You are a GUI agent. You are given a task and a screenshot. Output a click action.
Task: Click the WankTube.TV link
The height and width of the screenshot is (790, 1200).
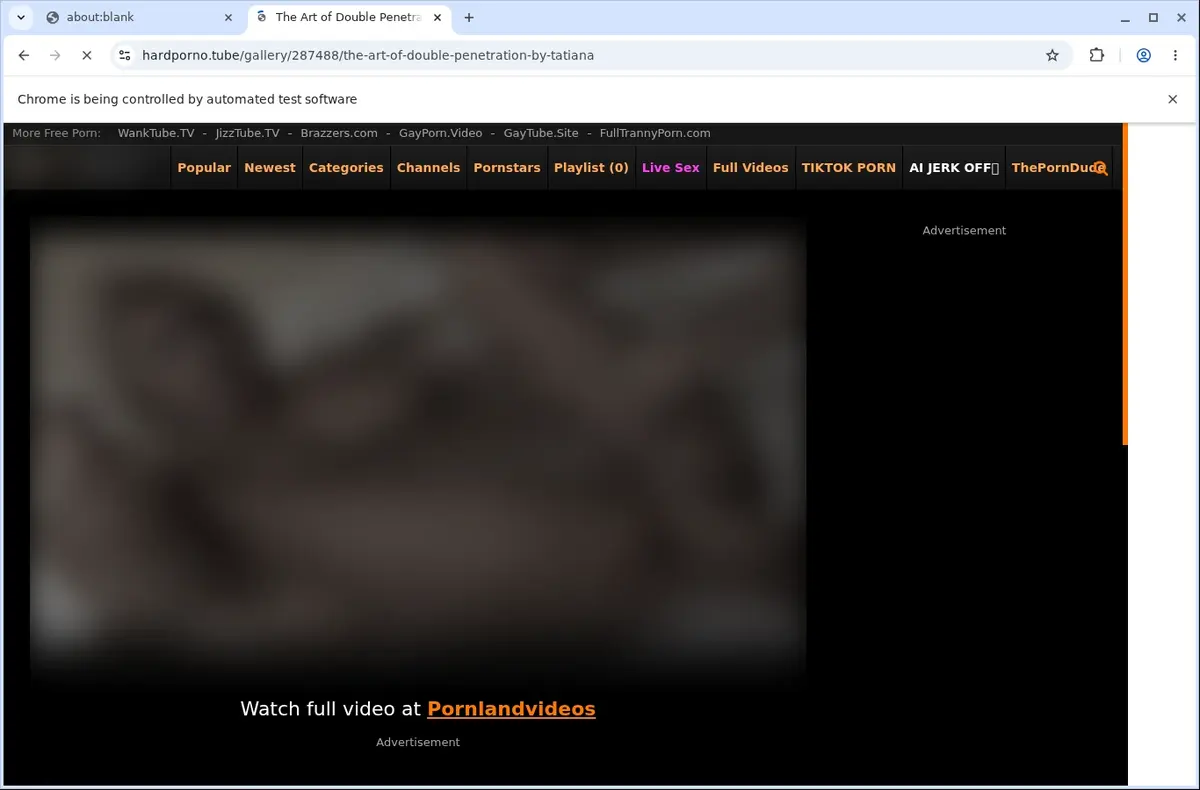tap(156, 133)
